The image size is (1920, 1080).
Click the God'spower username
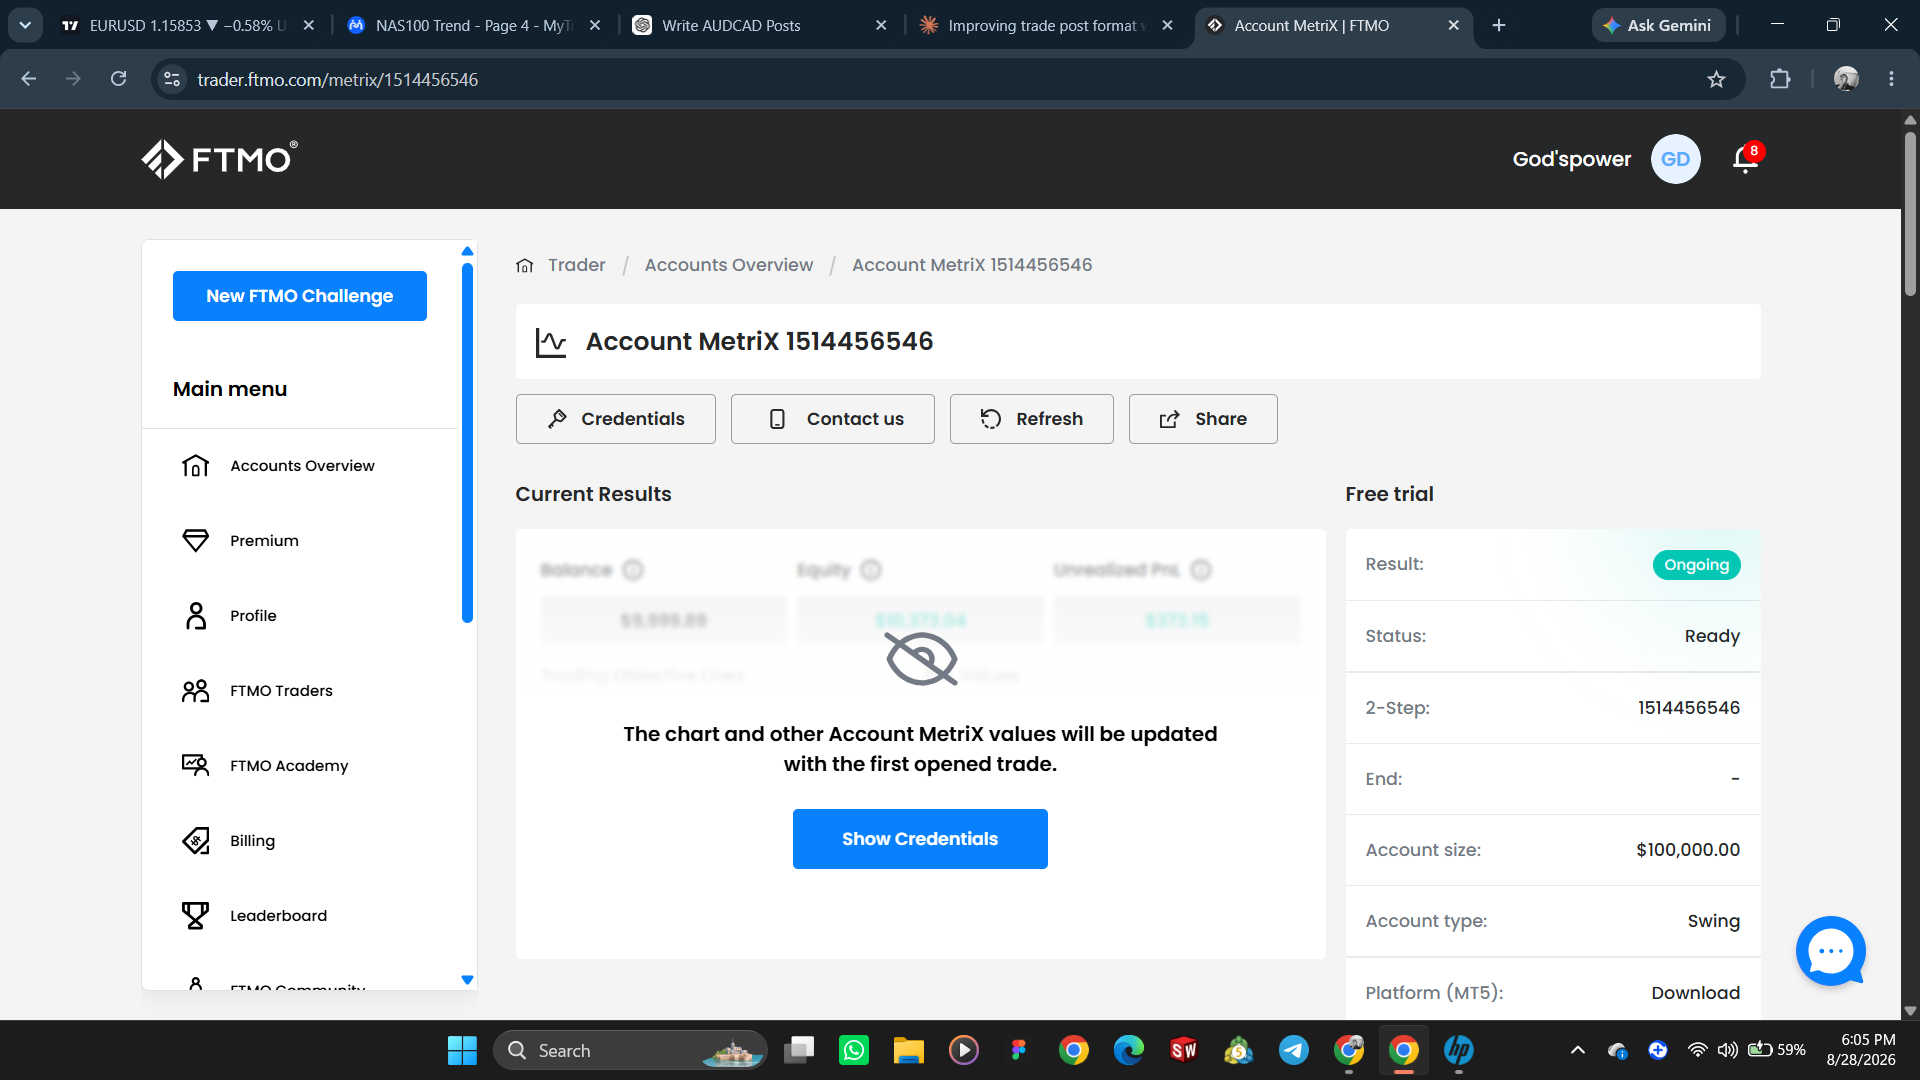[1571, 159]
